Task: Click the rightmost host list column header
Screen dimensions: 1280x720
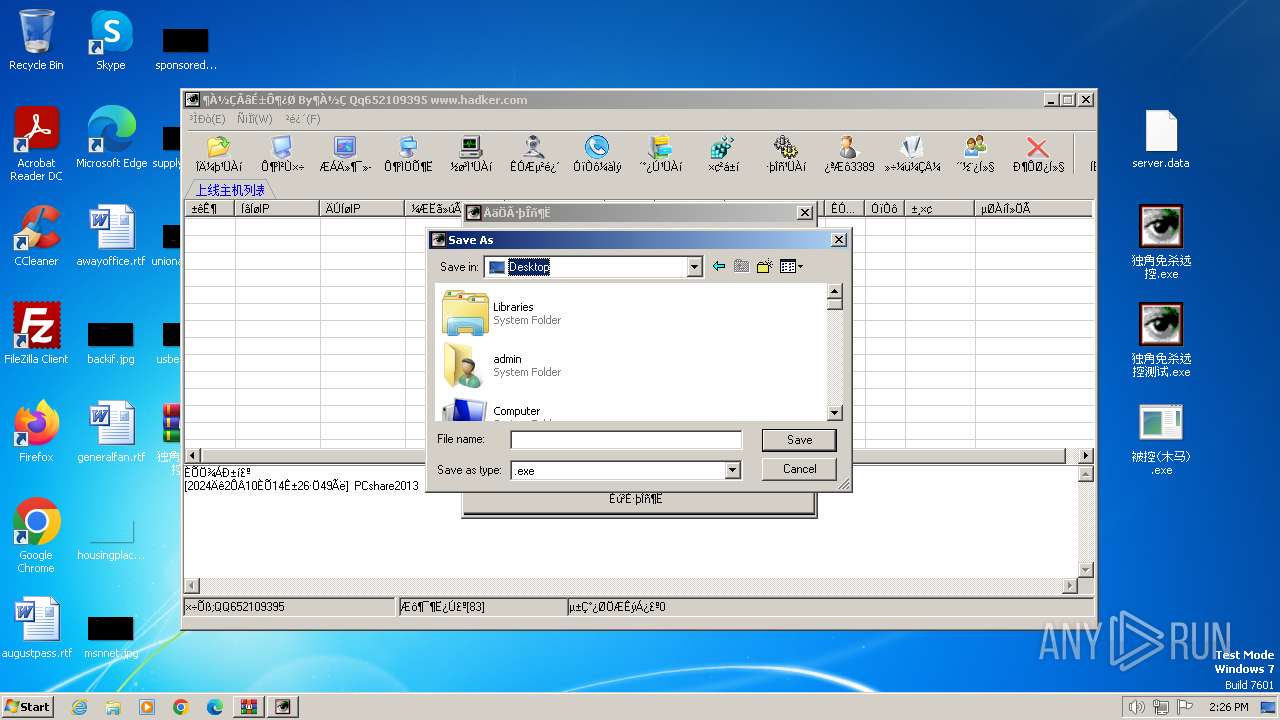Action: point(1032,209)
